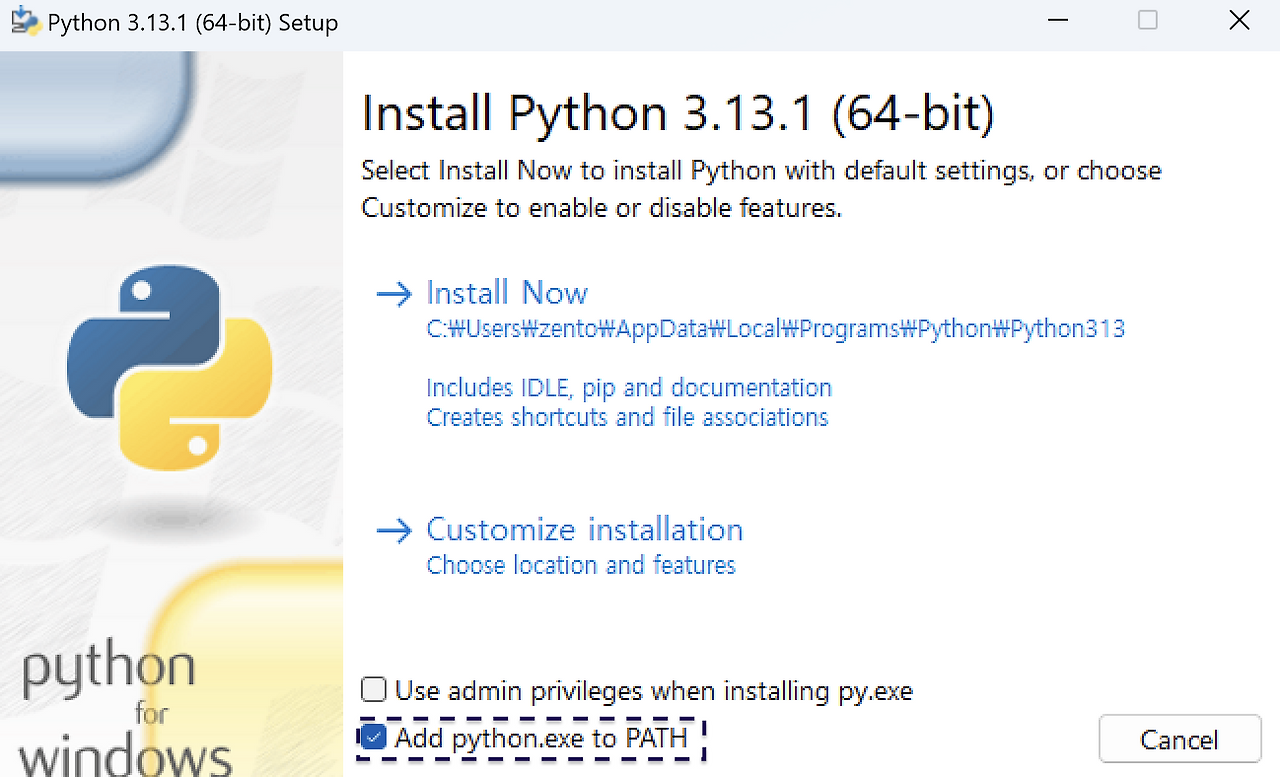1280x777 pixels.
Task: Click the arrow next to Customize installation
Action: 394,529
